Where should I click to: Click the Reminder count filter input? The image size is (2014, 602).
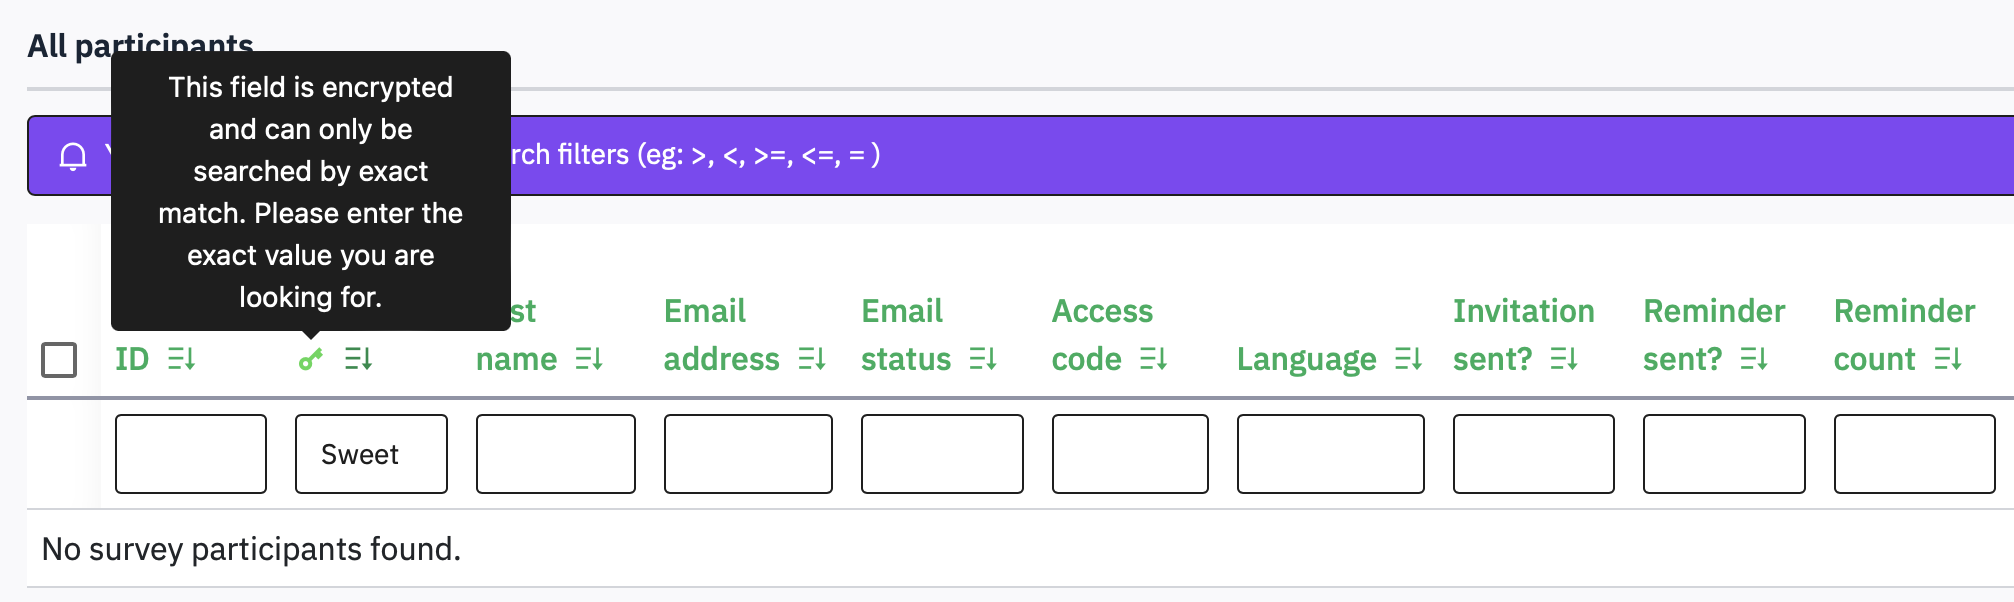pos(1914,454)
